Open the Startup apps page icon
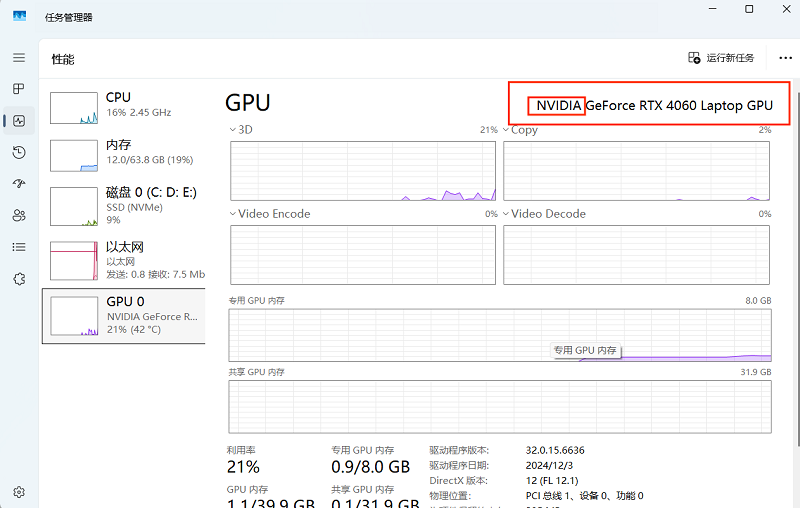 click(x=19, y=184)
